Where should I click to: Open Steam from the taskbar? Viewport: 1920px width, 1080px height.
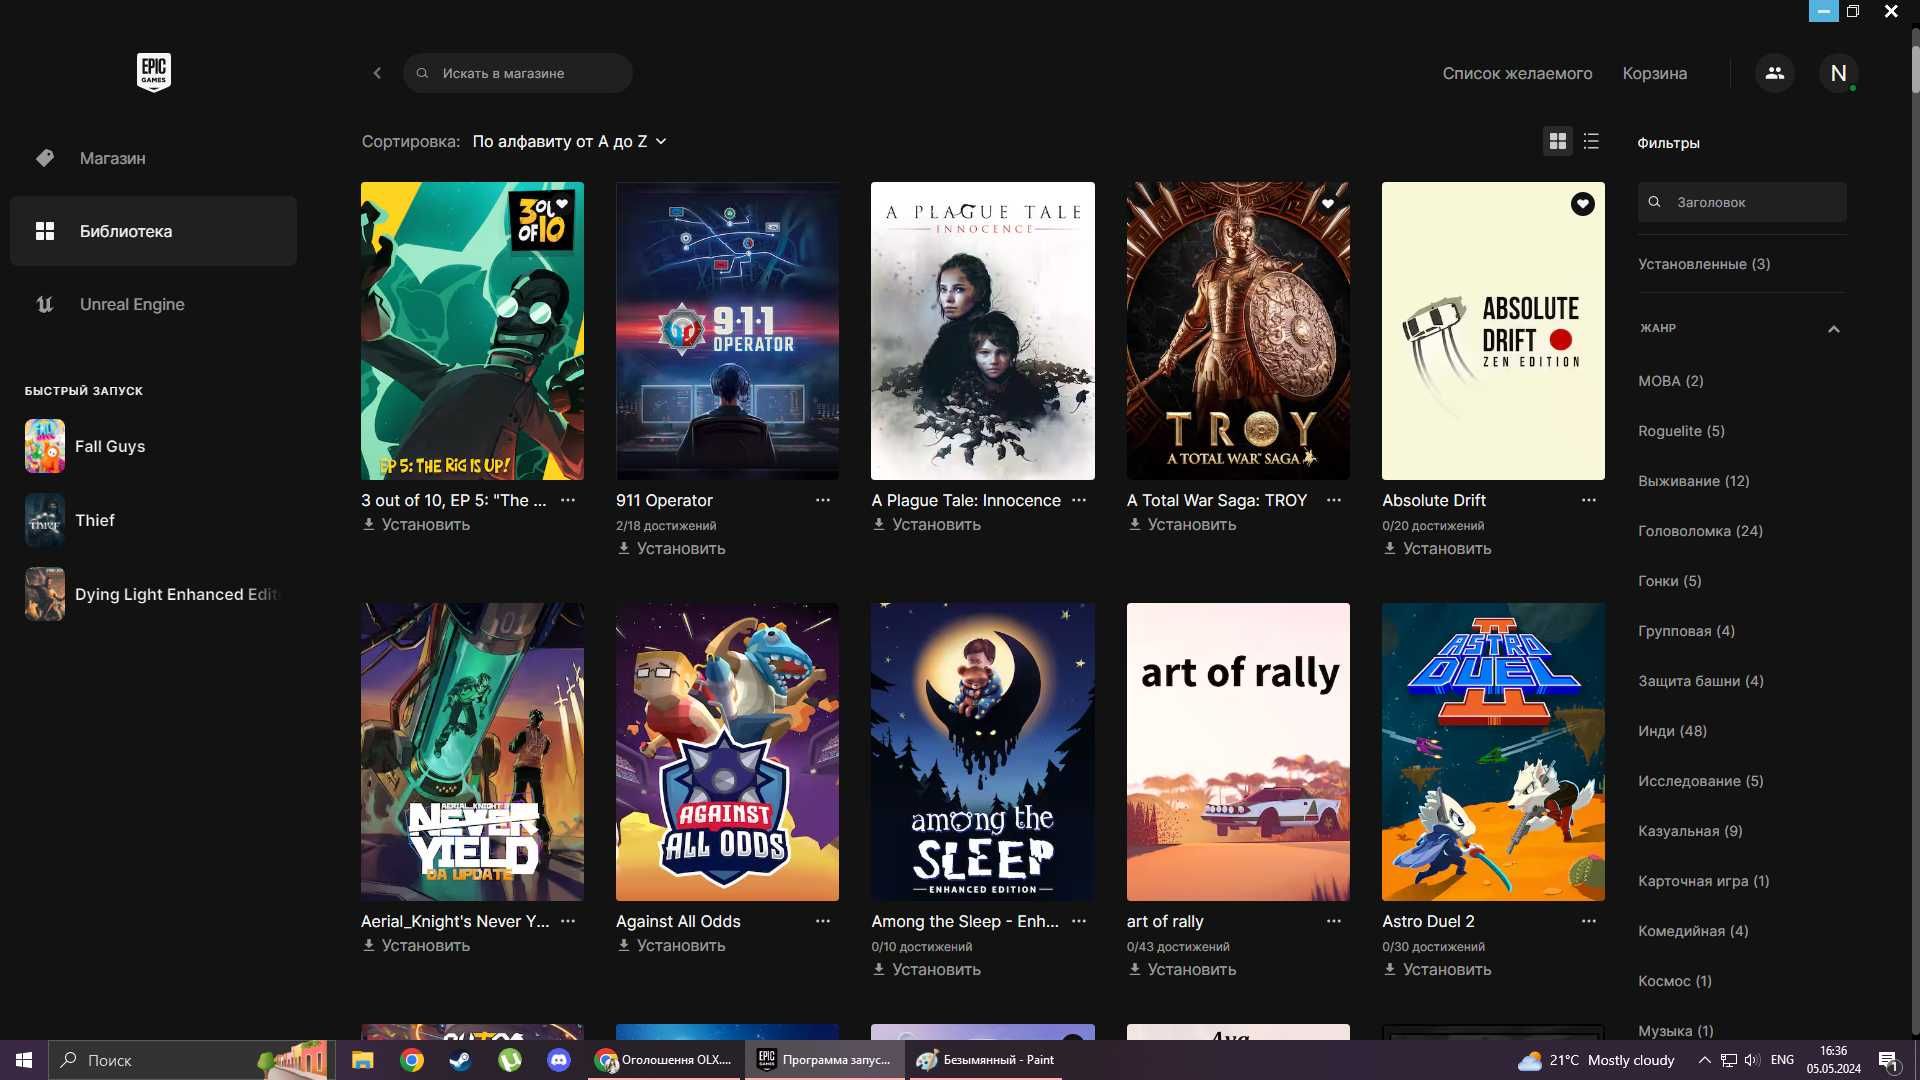coord(460,1060)
